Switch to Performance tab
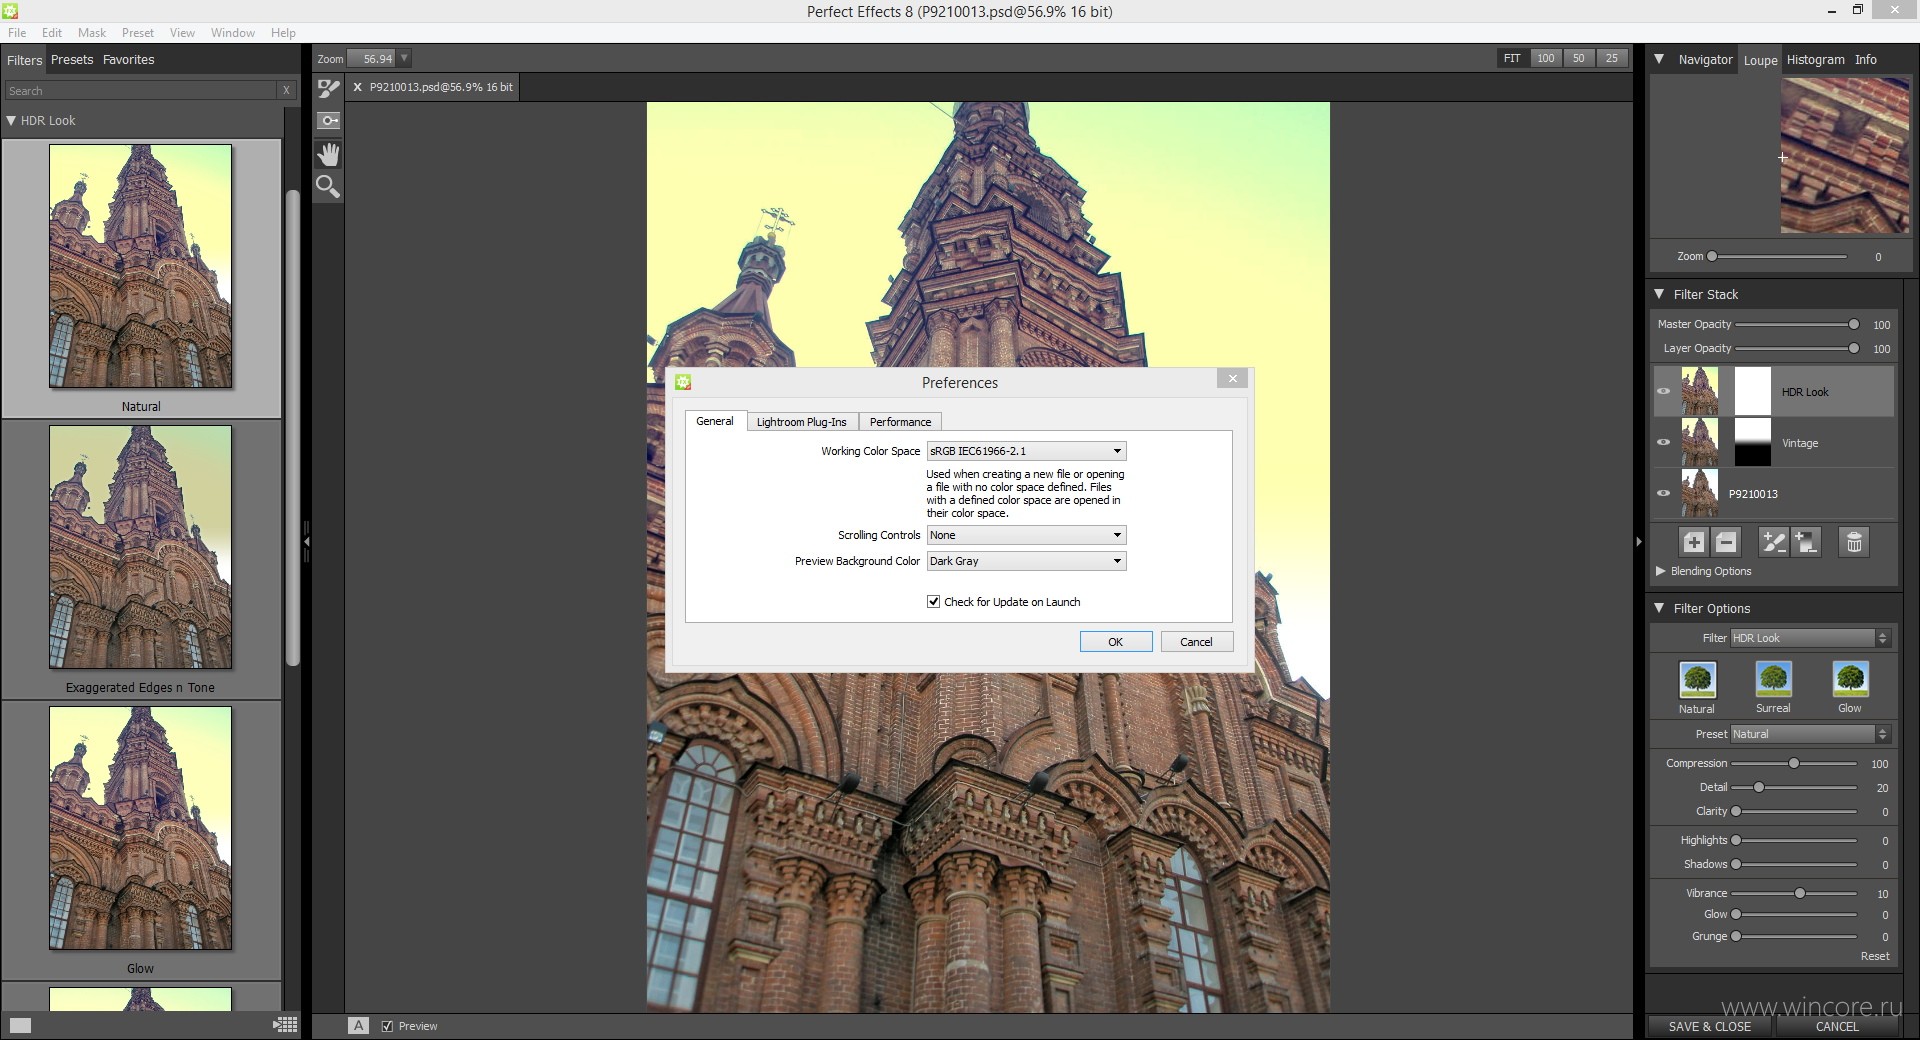This screenshot has height=1040, width=1920. (x=900, y=422)
